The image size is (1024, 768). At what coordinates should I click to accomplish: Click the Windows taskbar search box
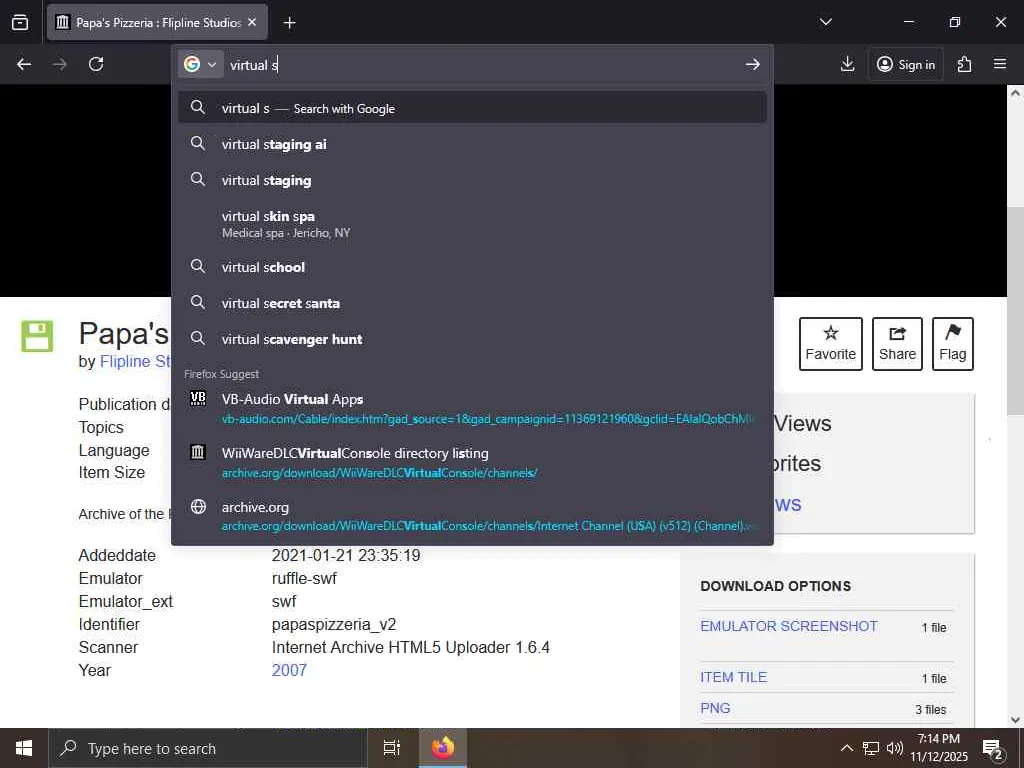pyautogui.click(x=208, y=748)
